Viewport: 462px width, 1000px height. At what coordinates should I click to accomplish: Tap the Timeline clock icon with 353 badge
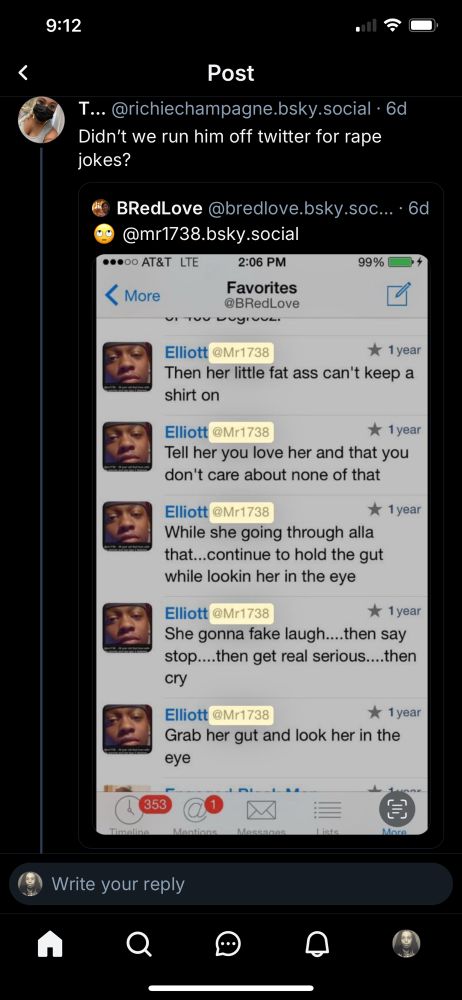pyautogui.click(x=131, y=811)
